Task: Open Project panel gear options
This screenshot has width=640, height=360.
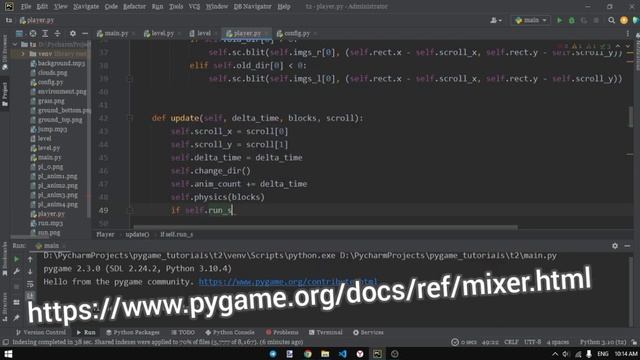Action: click(73, 33)
